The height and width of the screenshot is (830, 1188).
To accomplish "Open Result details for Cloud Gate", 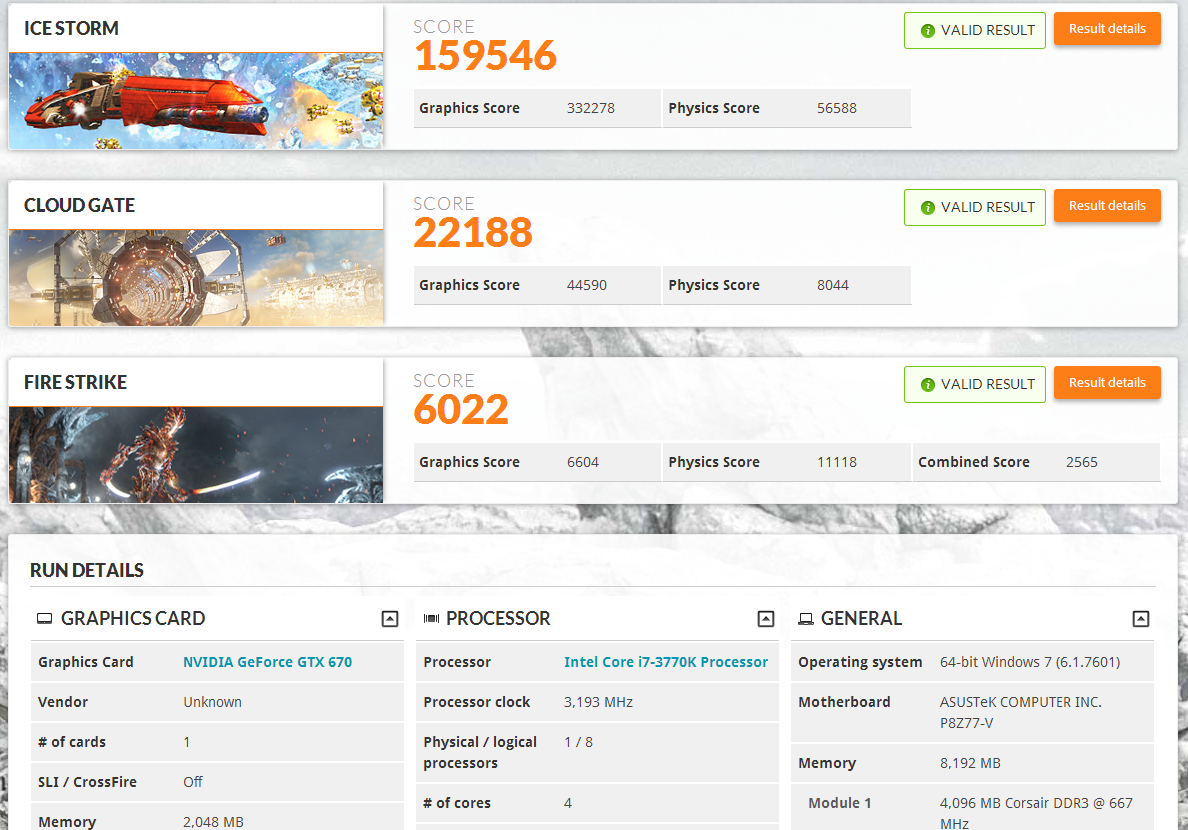I will point(1107,205).
